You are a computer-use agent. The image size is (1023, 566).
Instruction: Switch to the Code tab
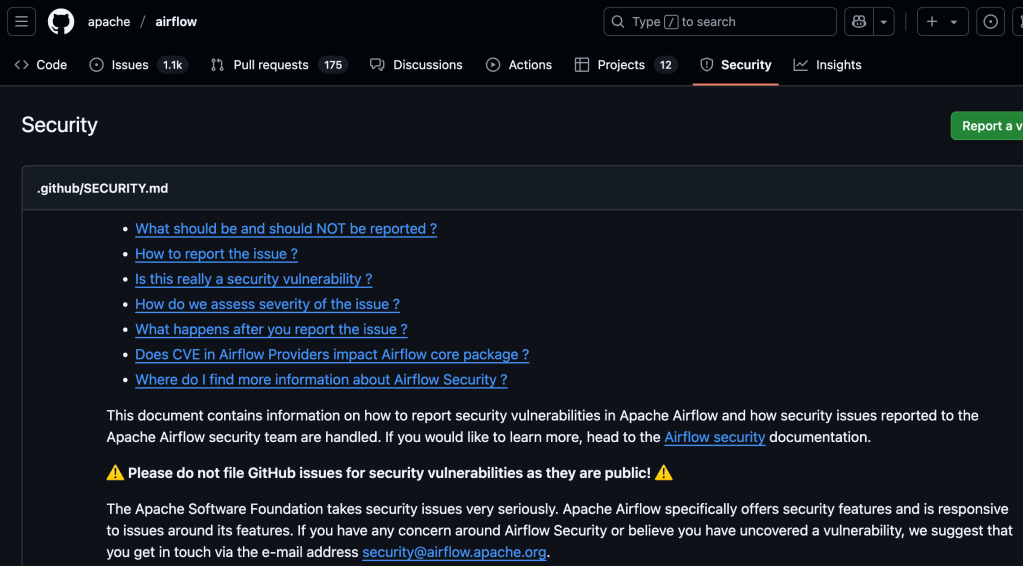[x=41, y=65]
